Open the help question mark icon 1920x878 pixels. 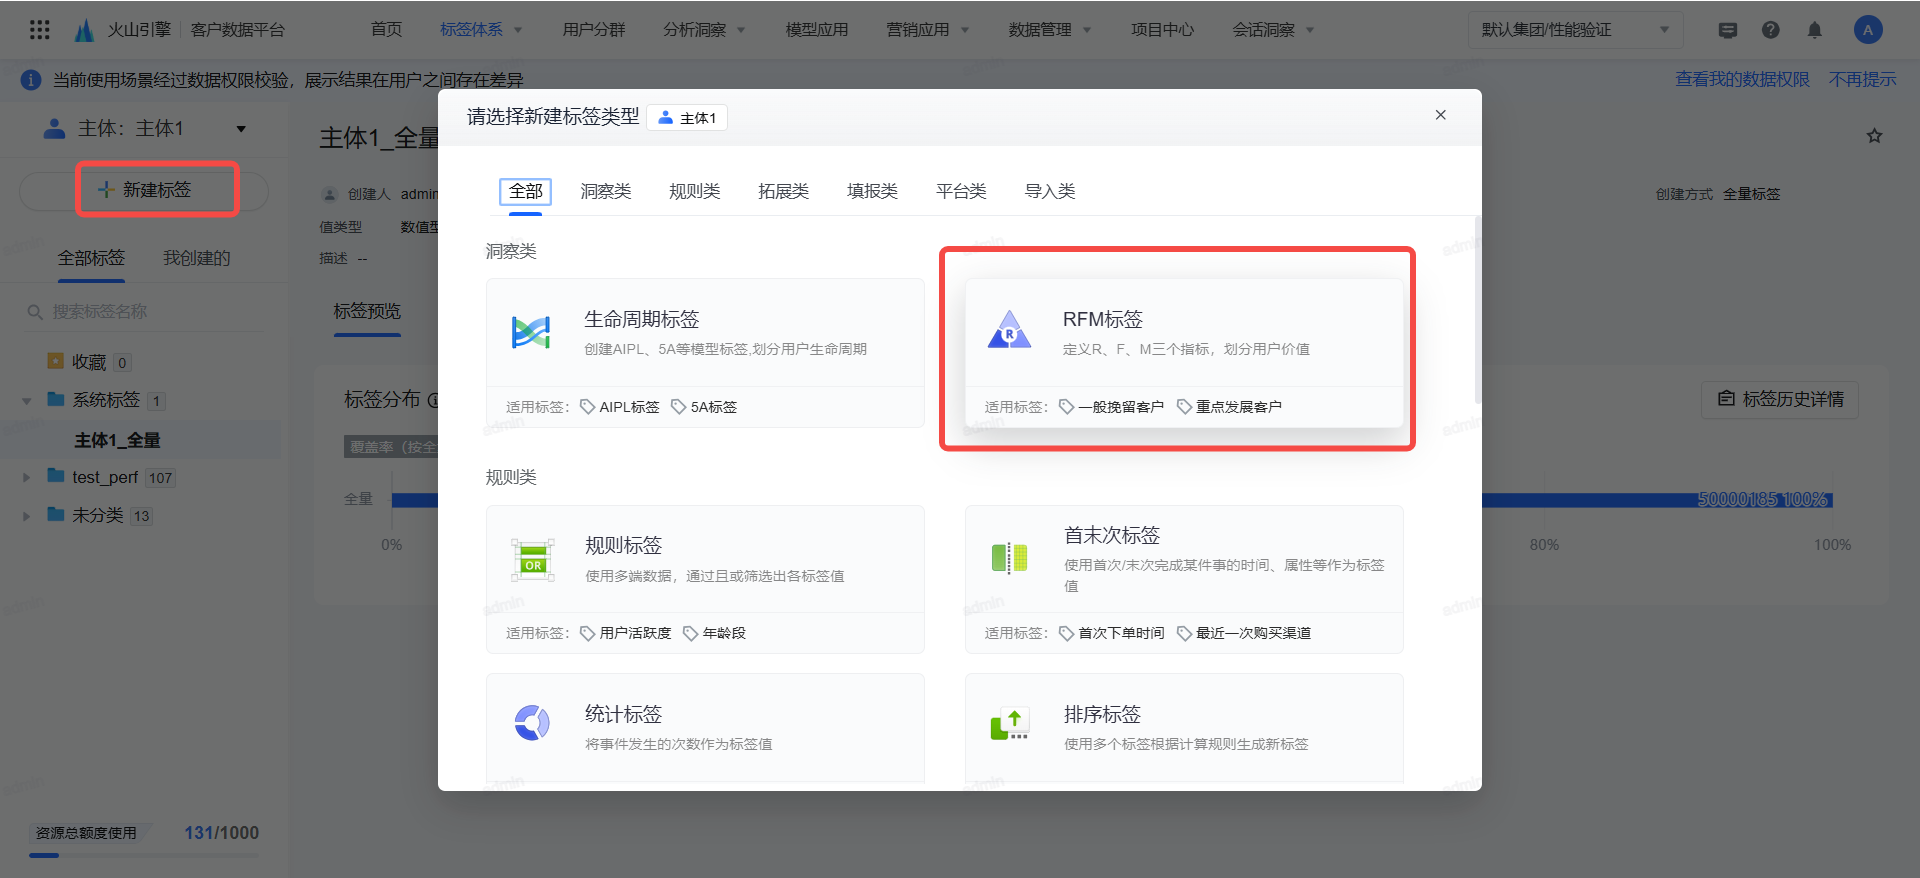click(x=1771, y=30)
